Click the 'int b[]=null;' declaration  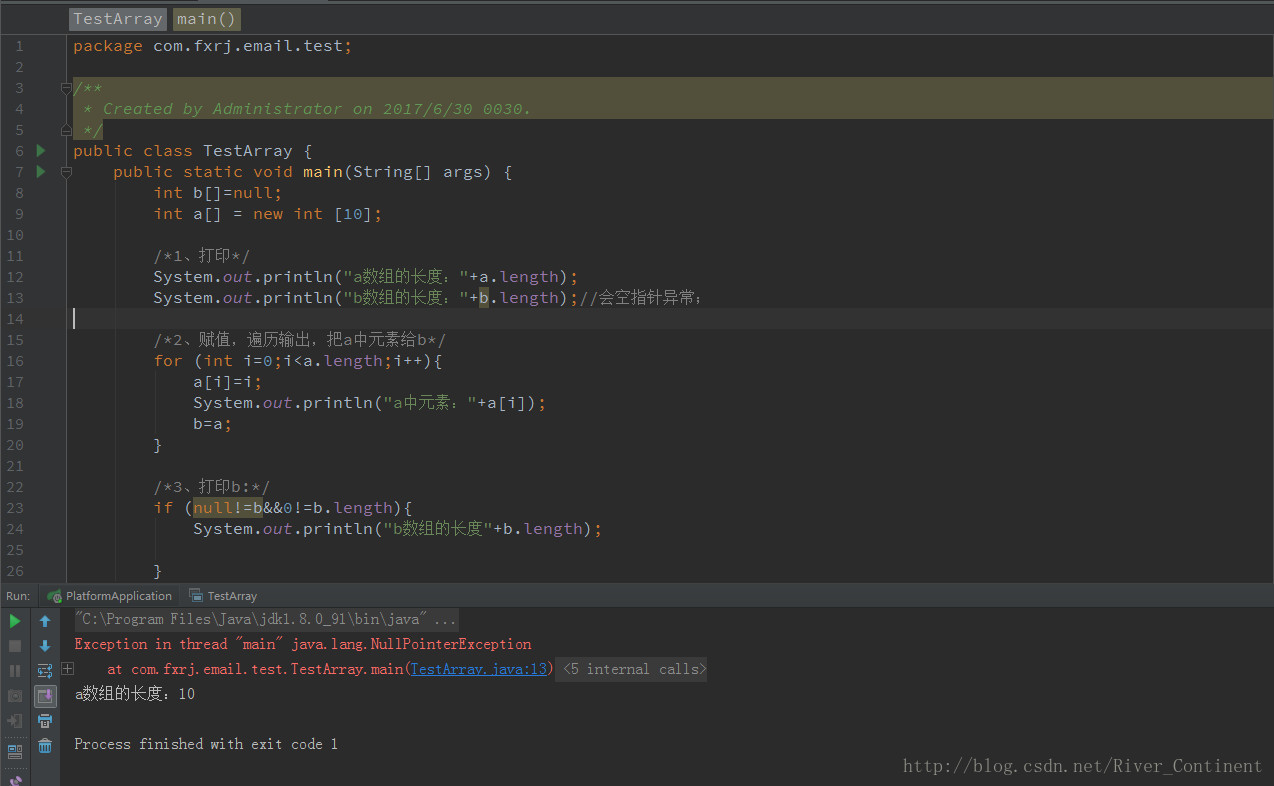218,193
